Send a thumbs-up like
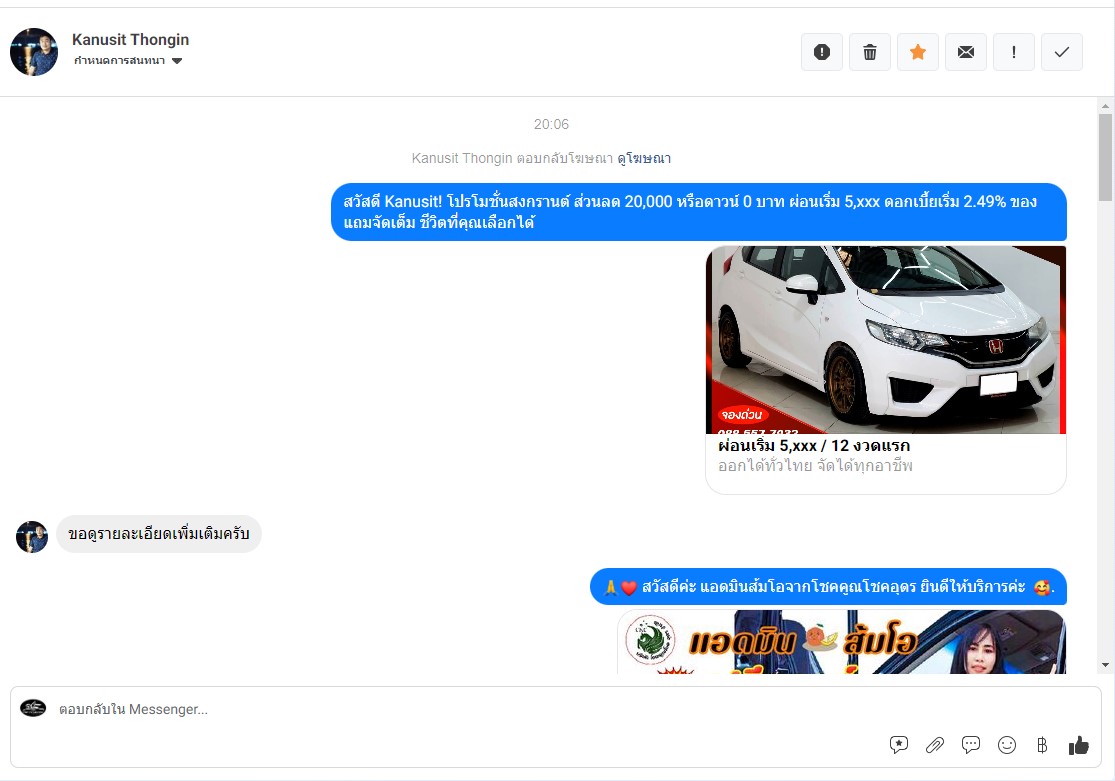This screenshot has height=781, width=1115. 1078,745
